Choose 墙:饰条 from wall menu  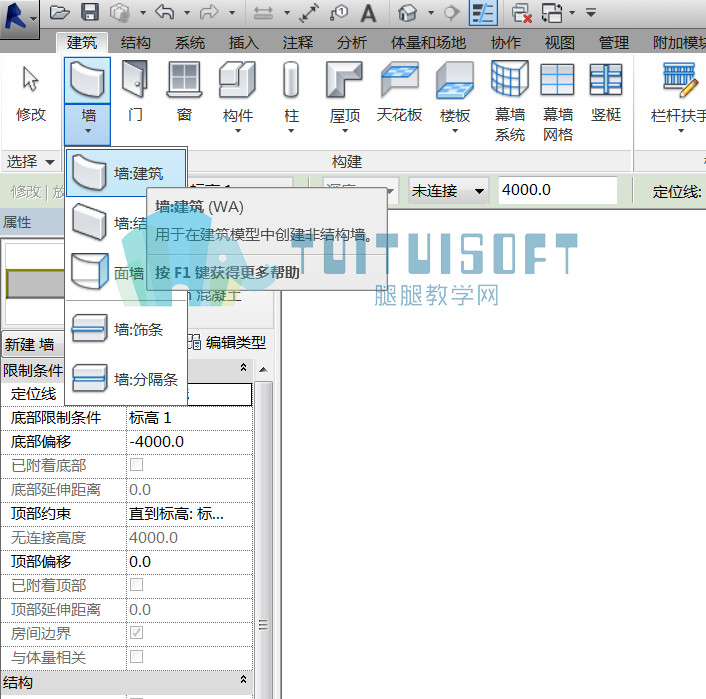[x=126, y=330]
